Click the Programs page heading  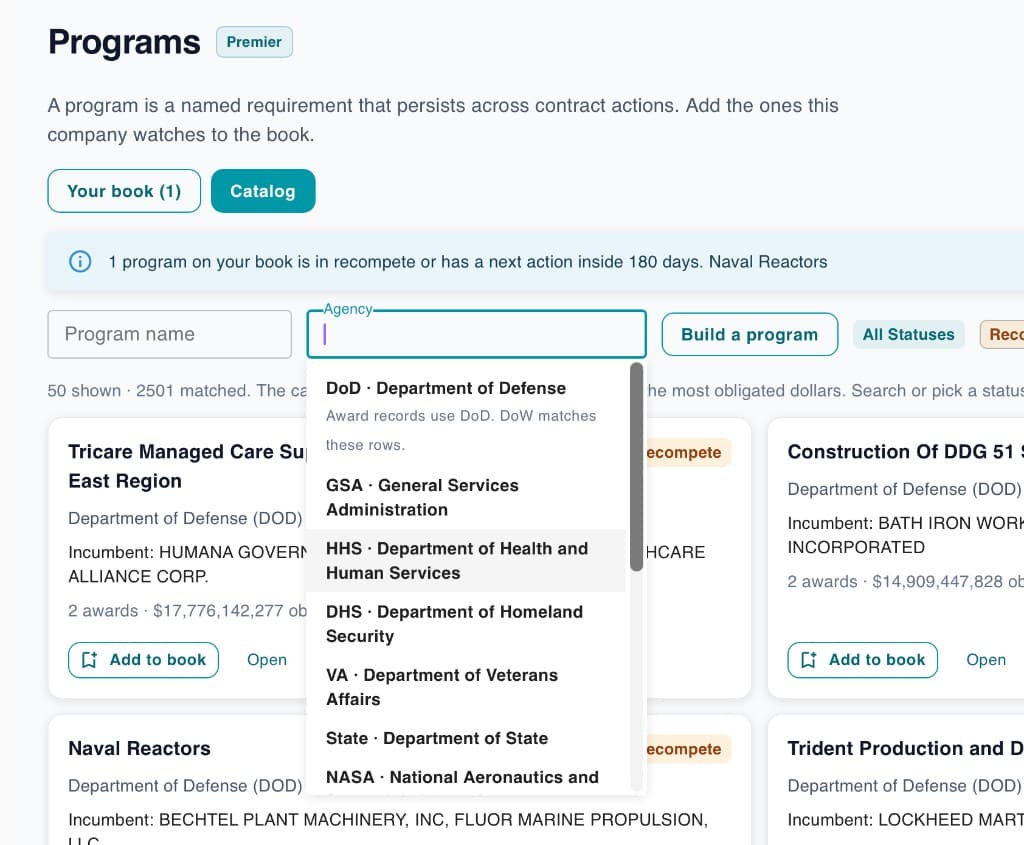tap(124, 42)
